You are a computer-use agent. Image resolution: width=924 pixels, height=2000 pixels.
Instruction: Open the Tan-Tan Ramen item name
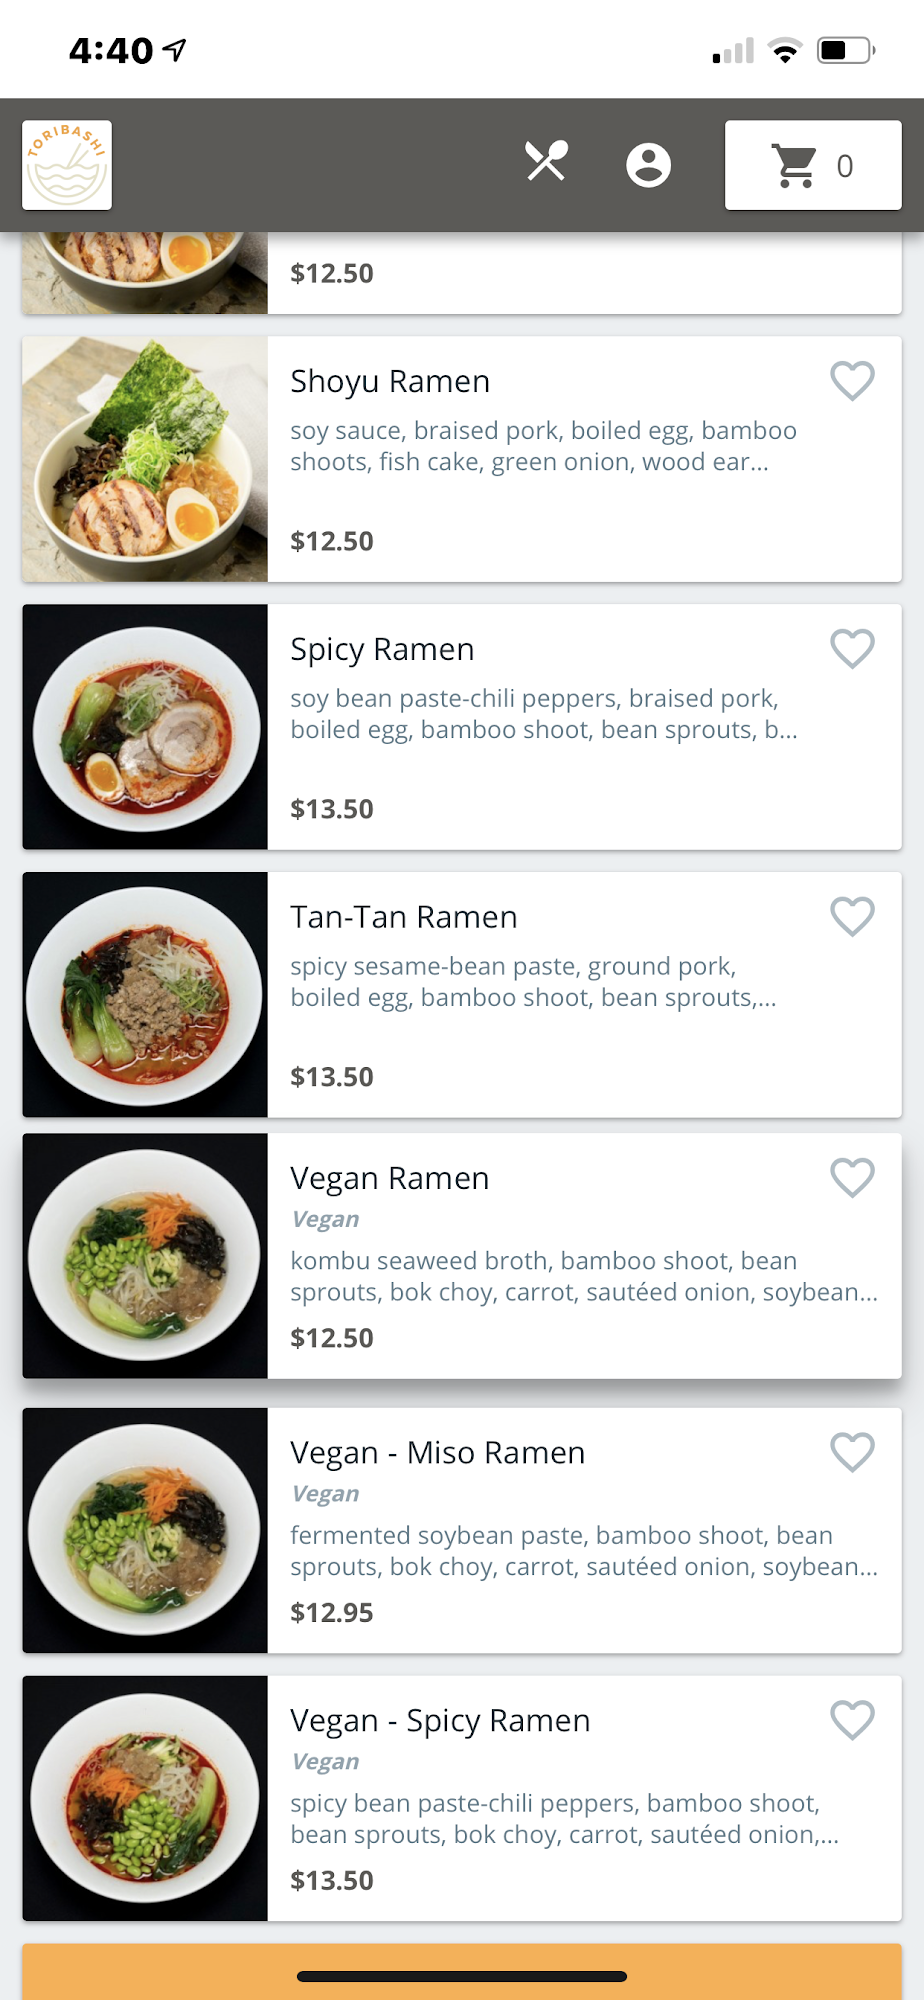[404, 918]
